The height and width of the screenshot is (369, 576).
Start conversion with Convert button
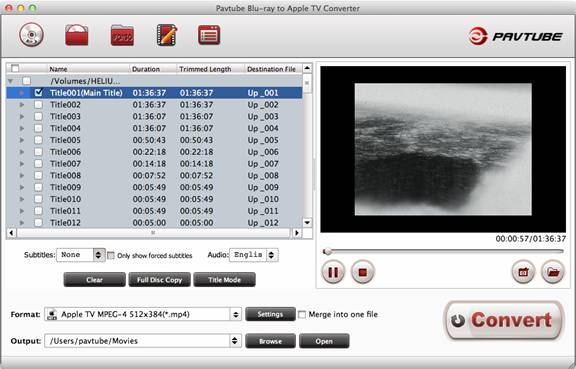tap(503, 320)
